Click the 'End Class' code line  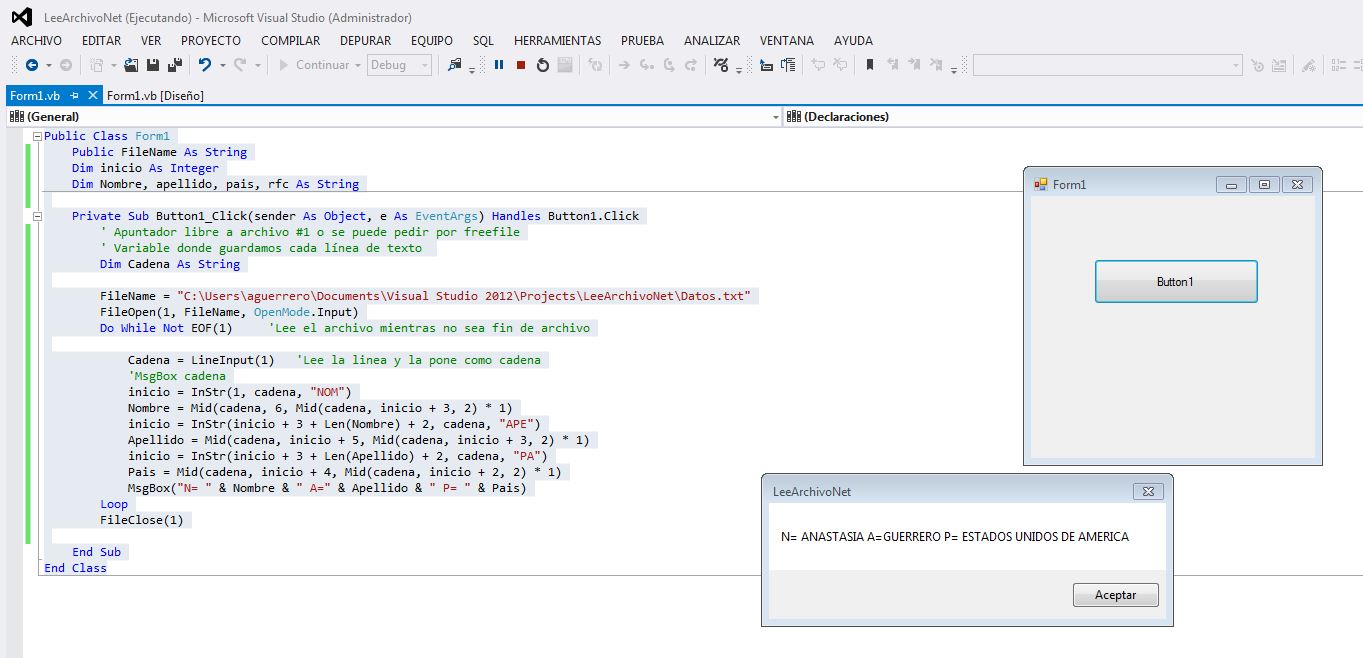pos(75,568)
